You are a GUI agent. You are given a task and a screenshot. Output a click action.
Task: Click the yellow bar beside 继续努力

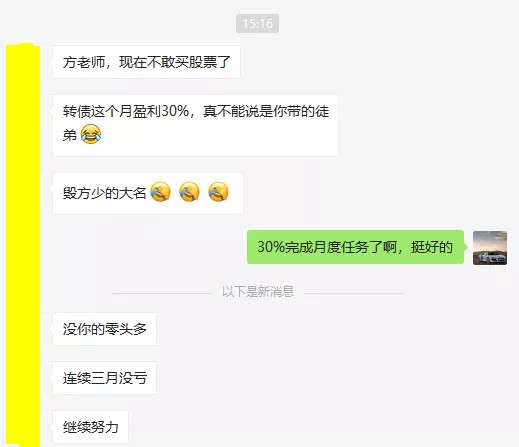(x=23, y=427)
